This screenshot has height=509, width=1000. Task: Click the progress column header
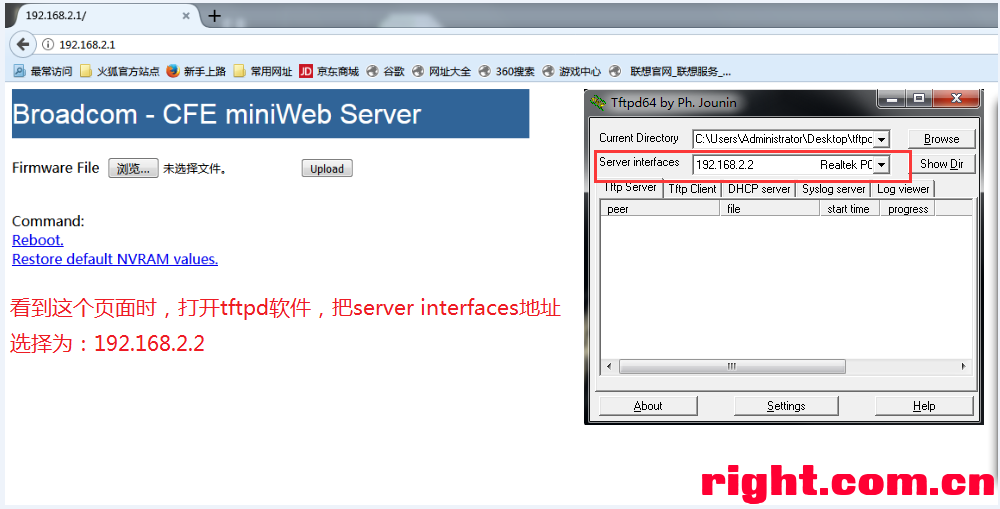pos(908,209)
